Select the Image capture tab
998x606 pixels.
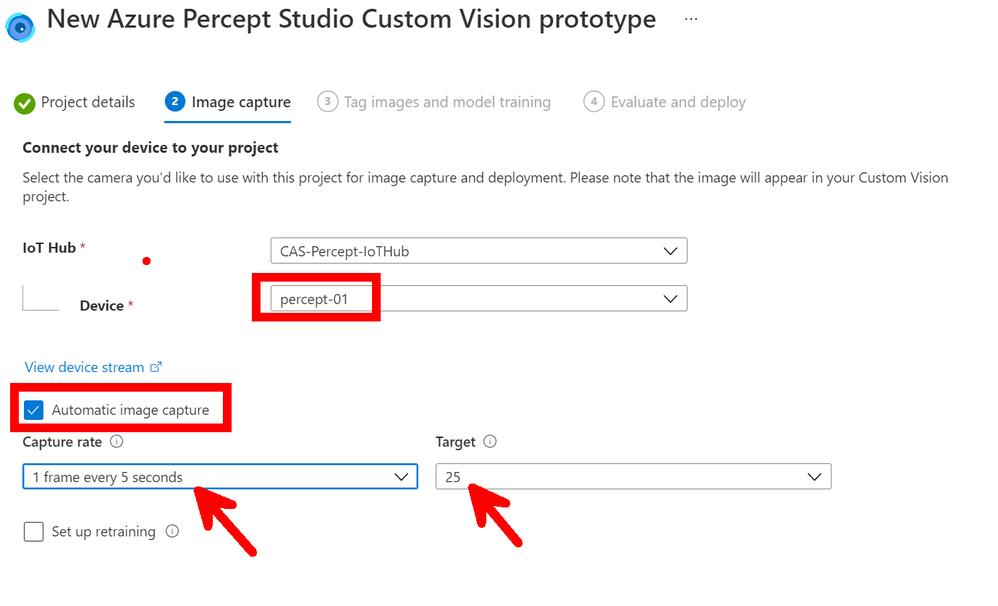pyautogui.click(x=241, y=102)
